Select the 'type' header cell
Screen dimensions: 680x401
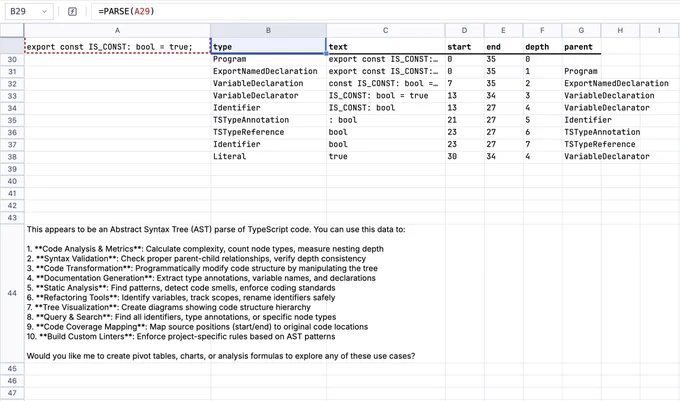[268, 46]
